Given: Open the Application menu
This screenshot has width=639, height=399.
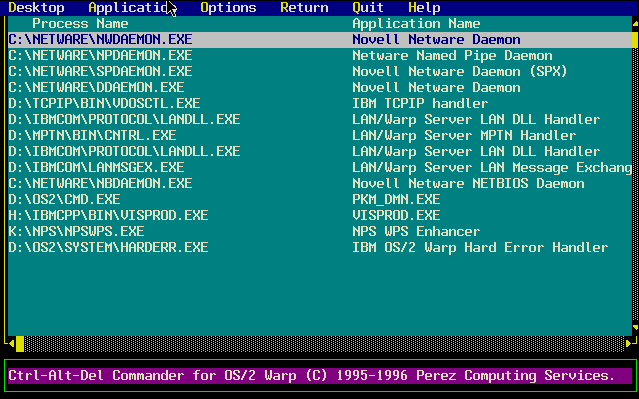Looking at the screenshot, I should (132, 8).
